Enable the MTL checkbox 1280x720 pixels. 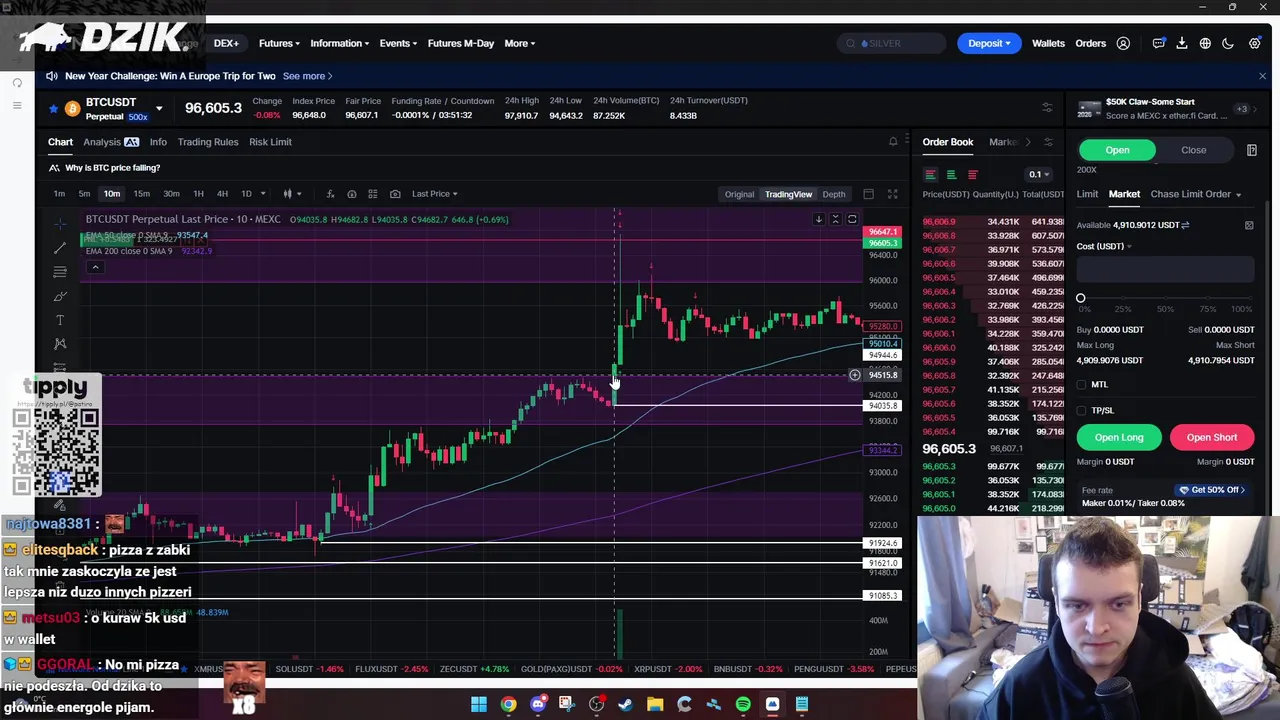[1082, 385]
